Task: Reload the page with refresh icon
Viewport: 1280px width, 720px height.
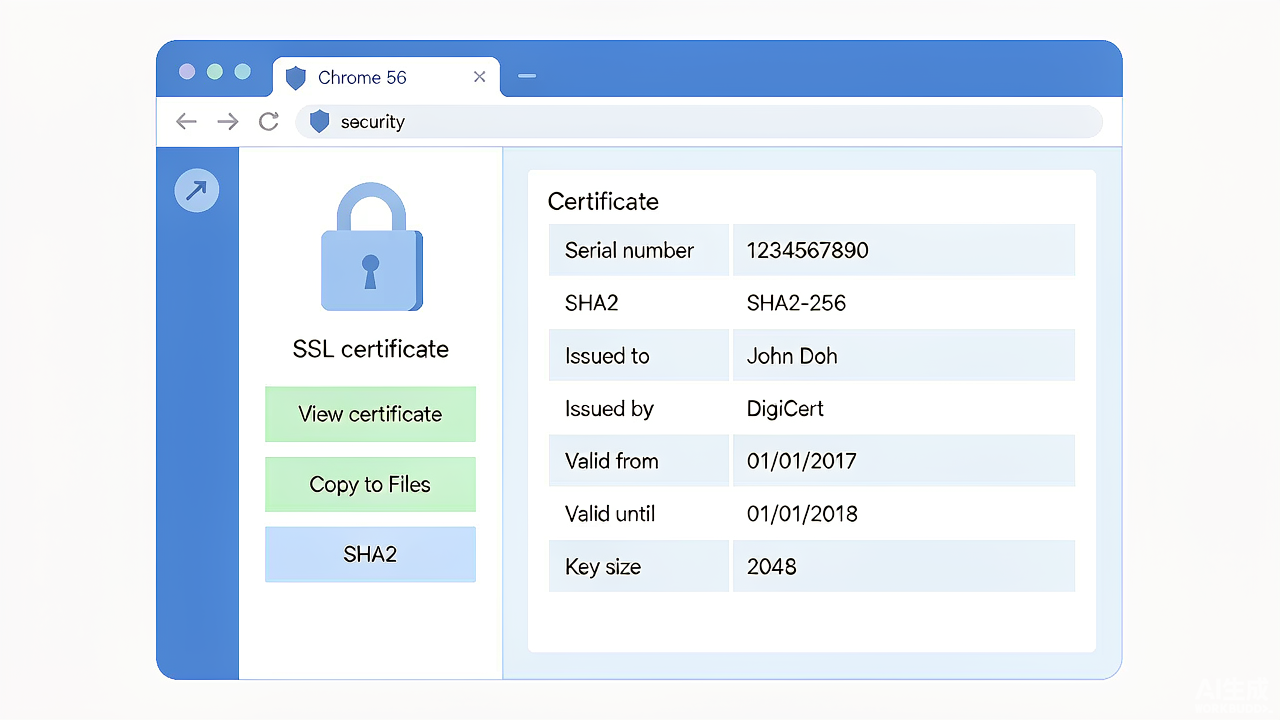Action: click(268, 122)
